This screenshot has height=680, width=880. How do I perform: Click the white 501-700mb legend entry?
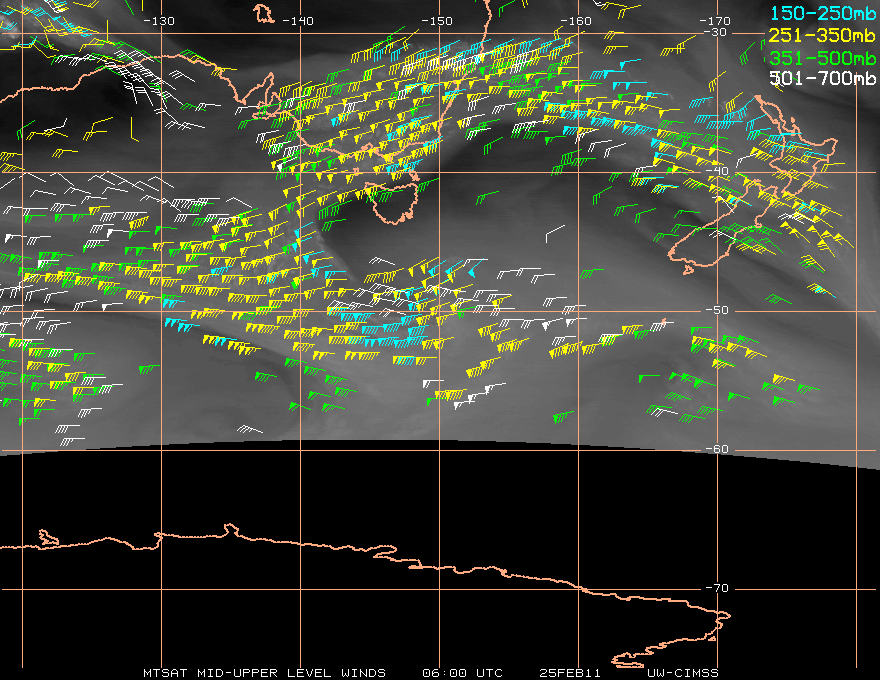822,78
